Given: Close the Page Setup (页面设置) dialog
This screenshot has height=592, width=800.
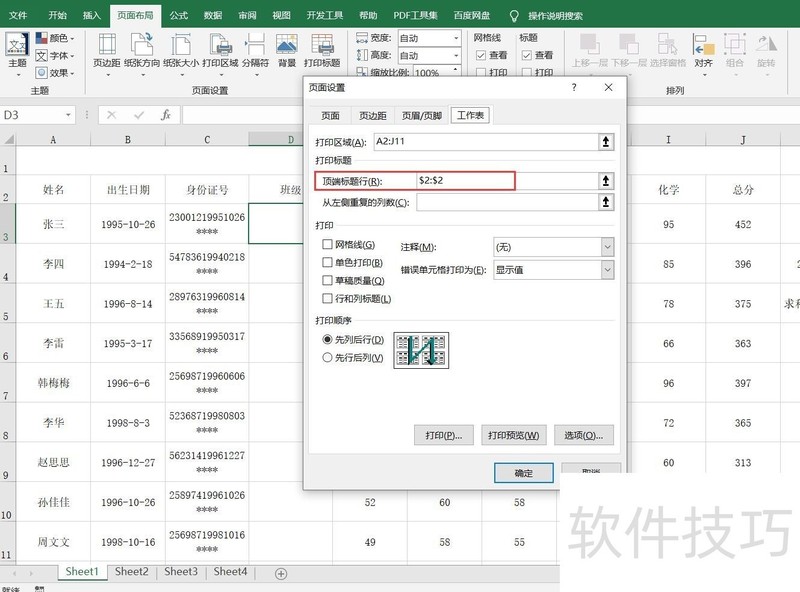Looking at the screenshot, I should tap(608, 87).
